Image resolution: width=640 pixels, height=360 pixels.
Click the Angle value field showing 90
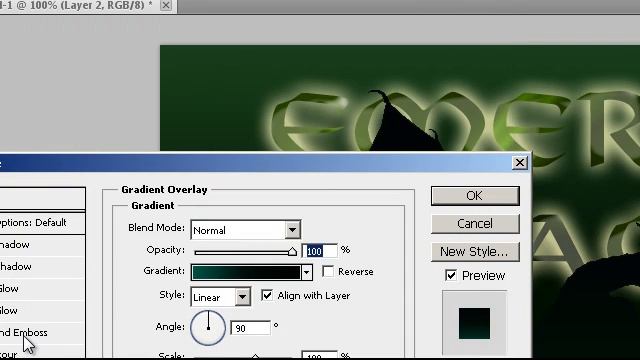tap(250, 328)
